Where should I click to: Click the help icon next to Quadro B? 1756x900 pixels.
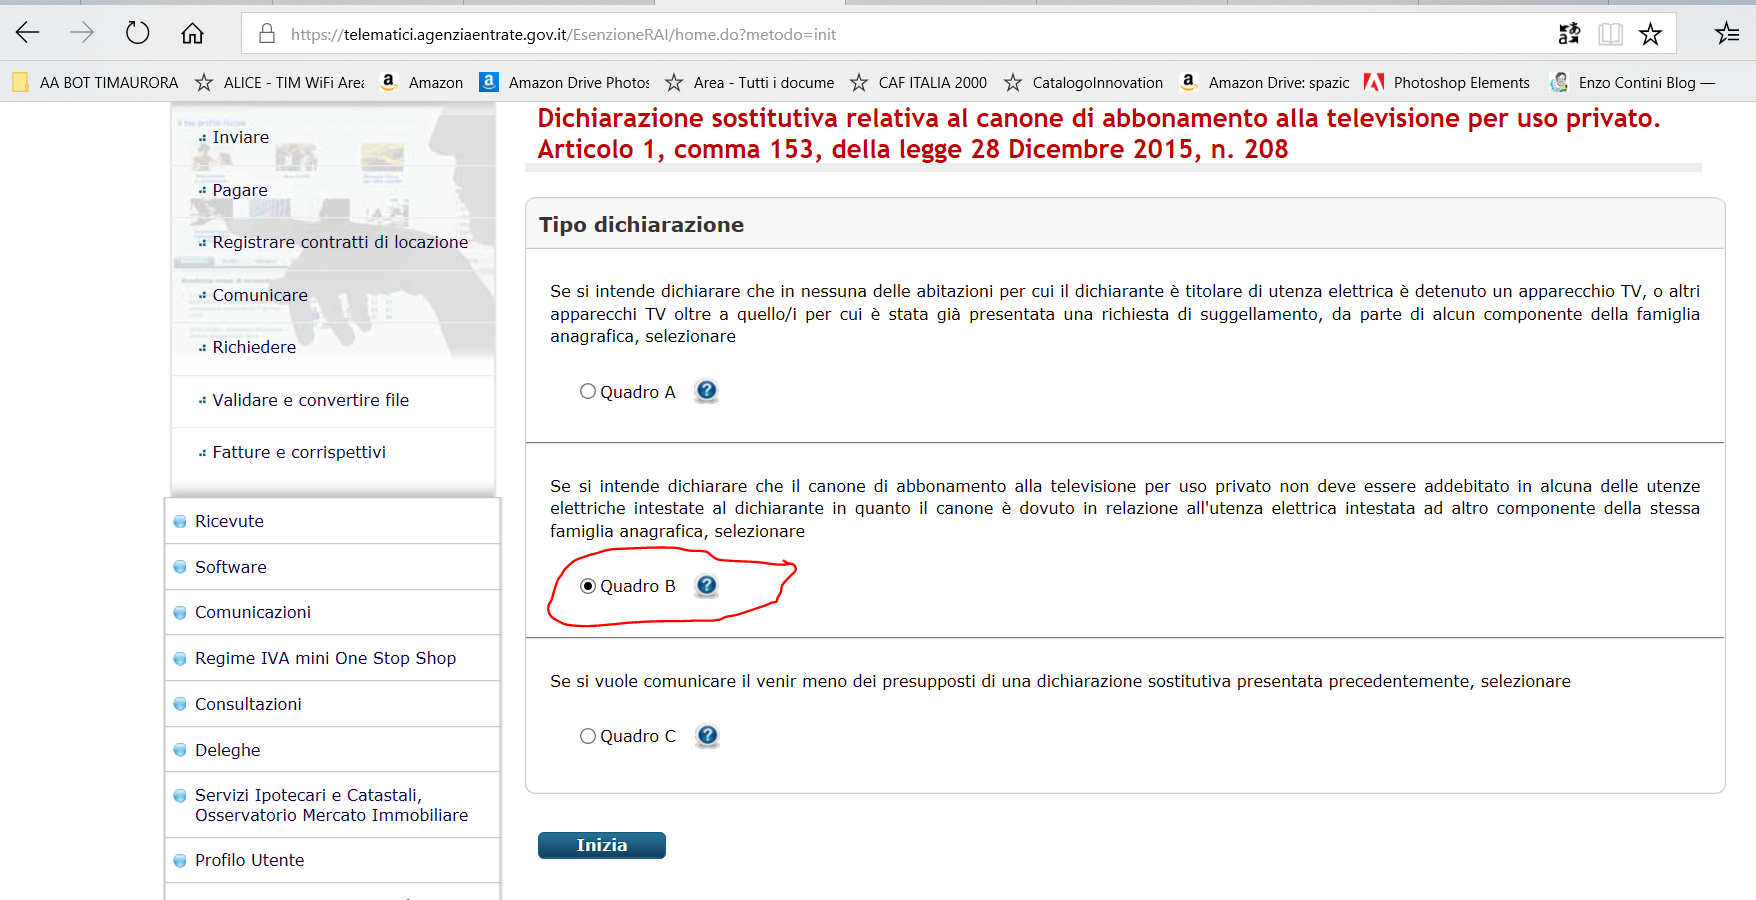point(706,586)
